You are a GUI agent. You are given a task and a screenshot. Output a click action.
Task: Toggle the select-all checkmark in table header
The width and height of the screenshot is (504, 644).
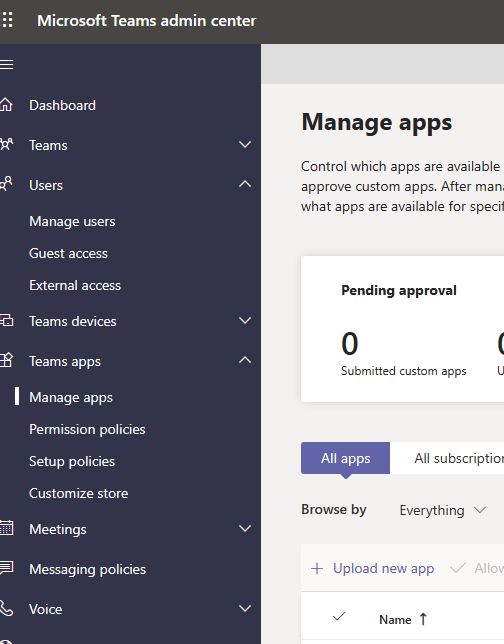pyautogui.click(x=339, y=617)
